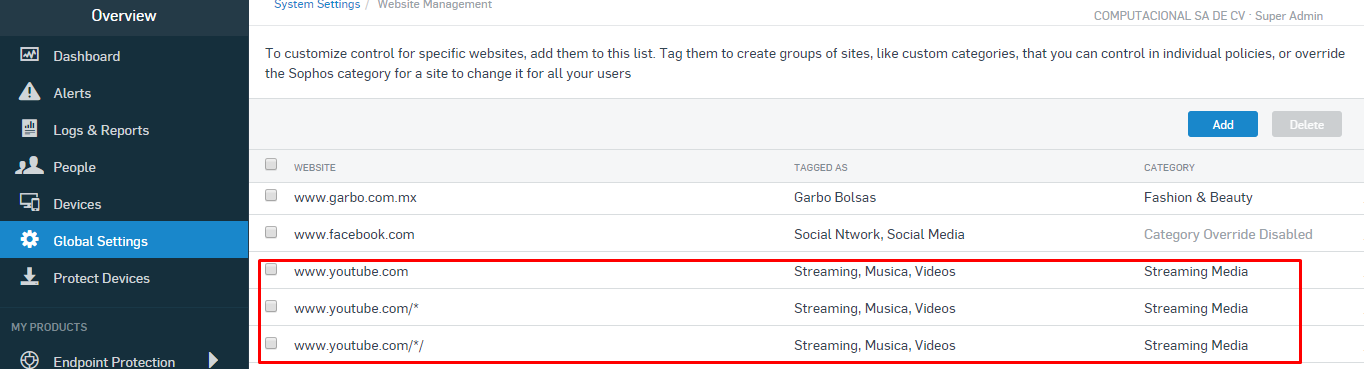1364x369 pixels.
Task: Sort by WEBSITE column header
Action: 314,167
